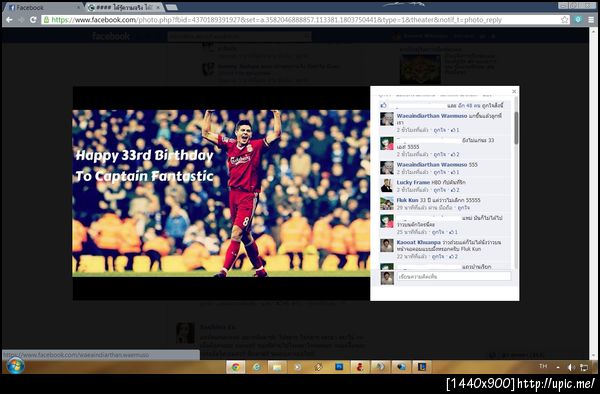This screenshot has height=394, width=600.
Task: Click the address bar URL field
Action: point(301,20)
